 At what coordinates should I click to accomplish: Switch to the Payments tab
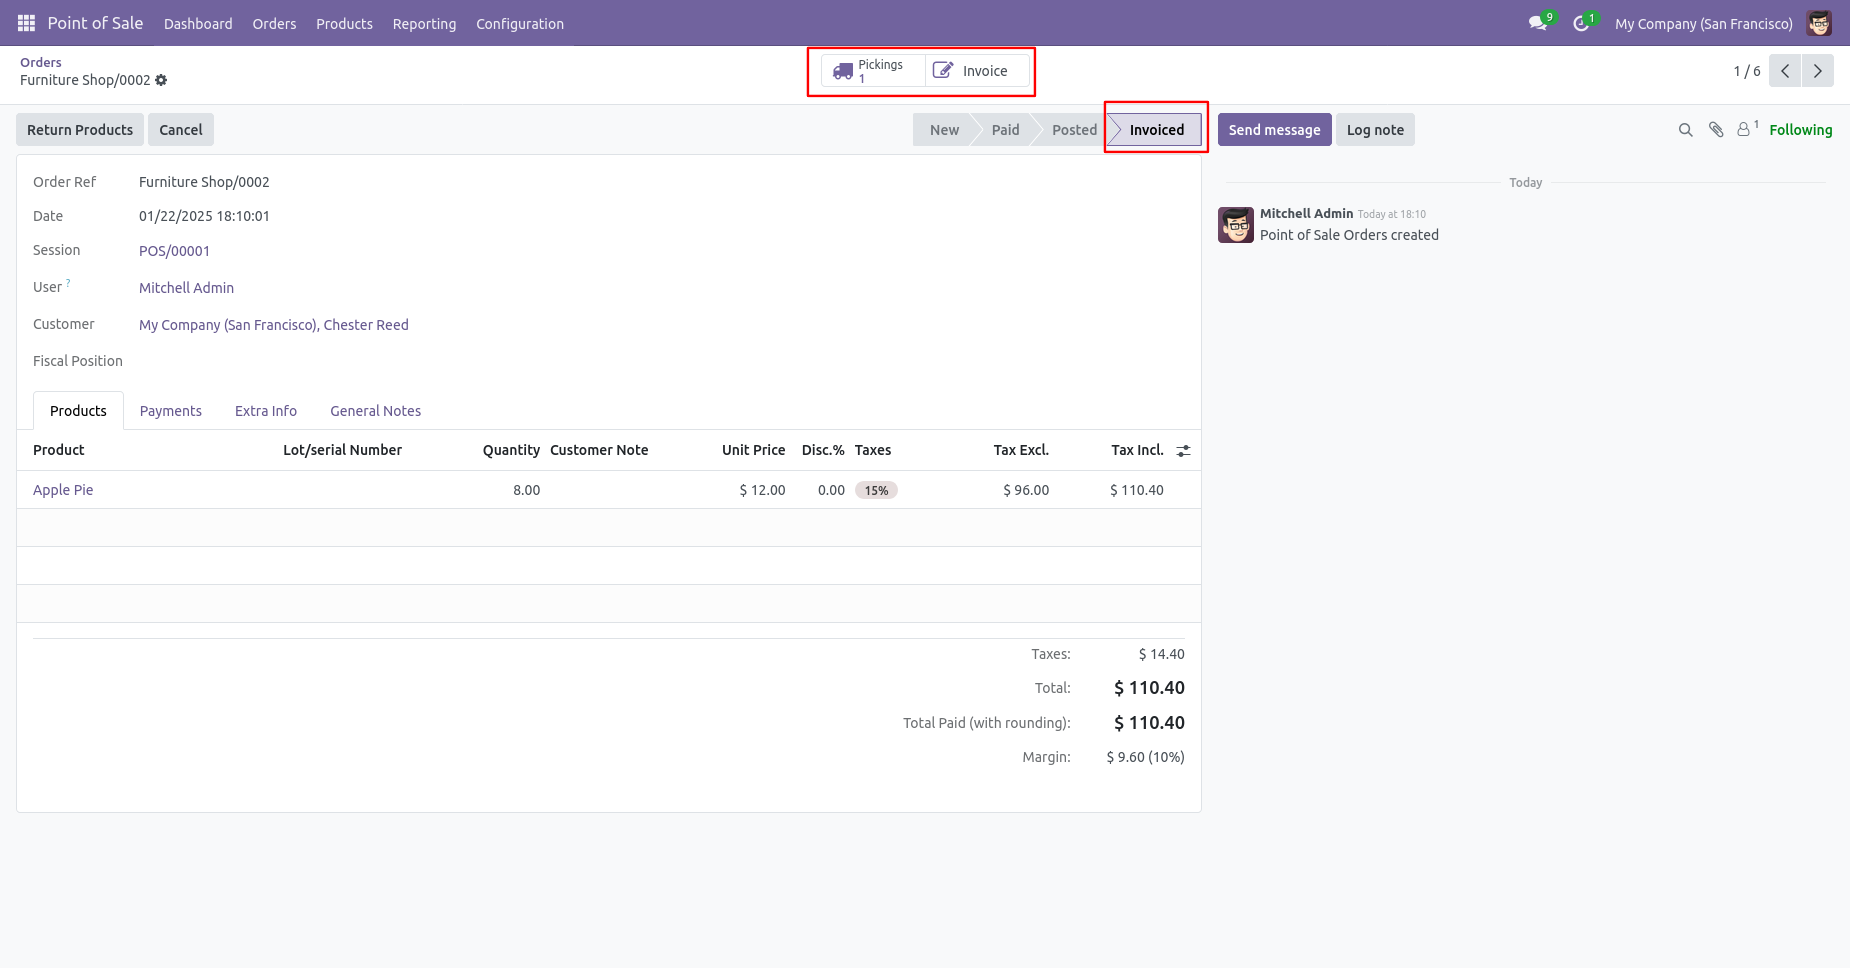171,411
